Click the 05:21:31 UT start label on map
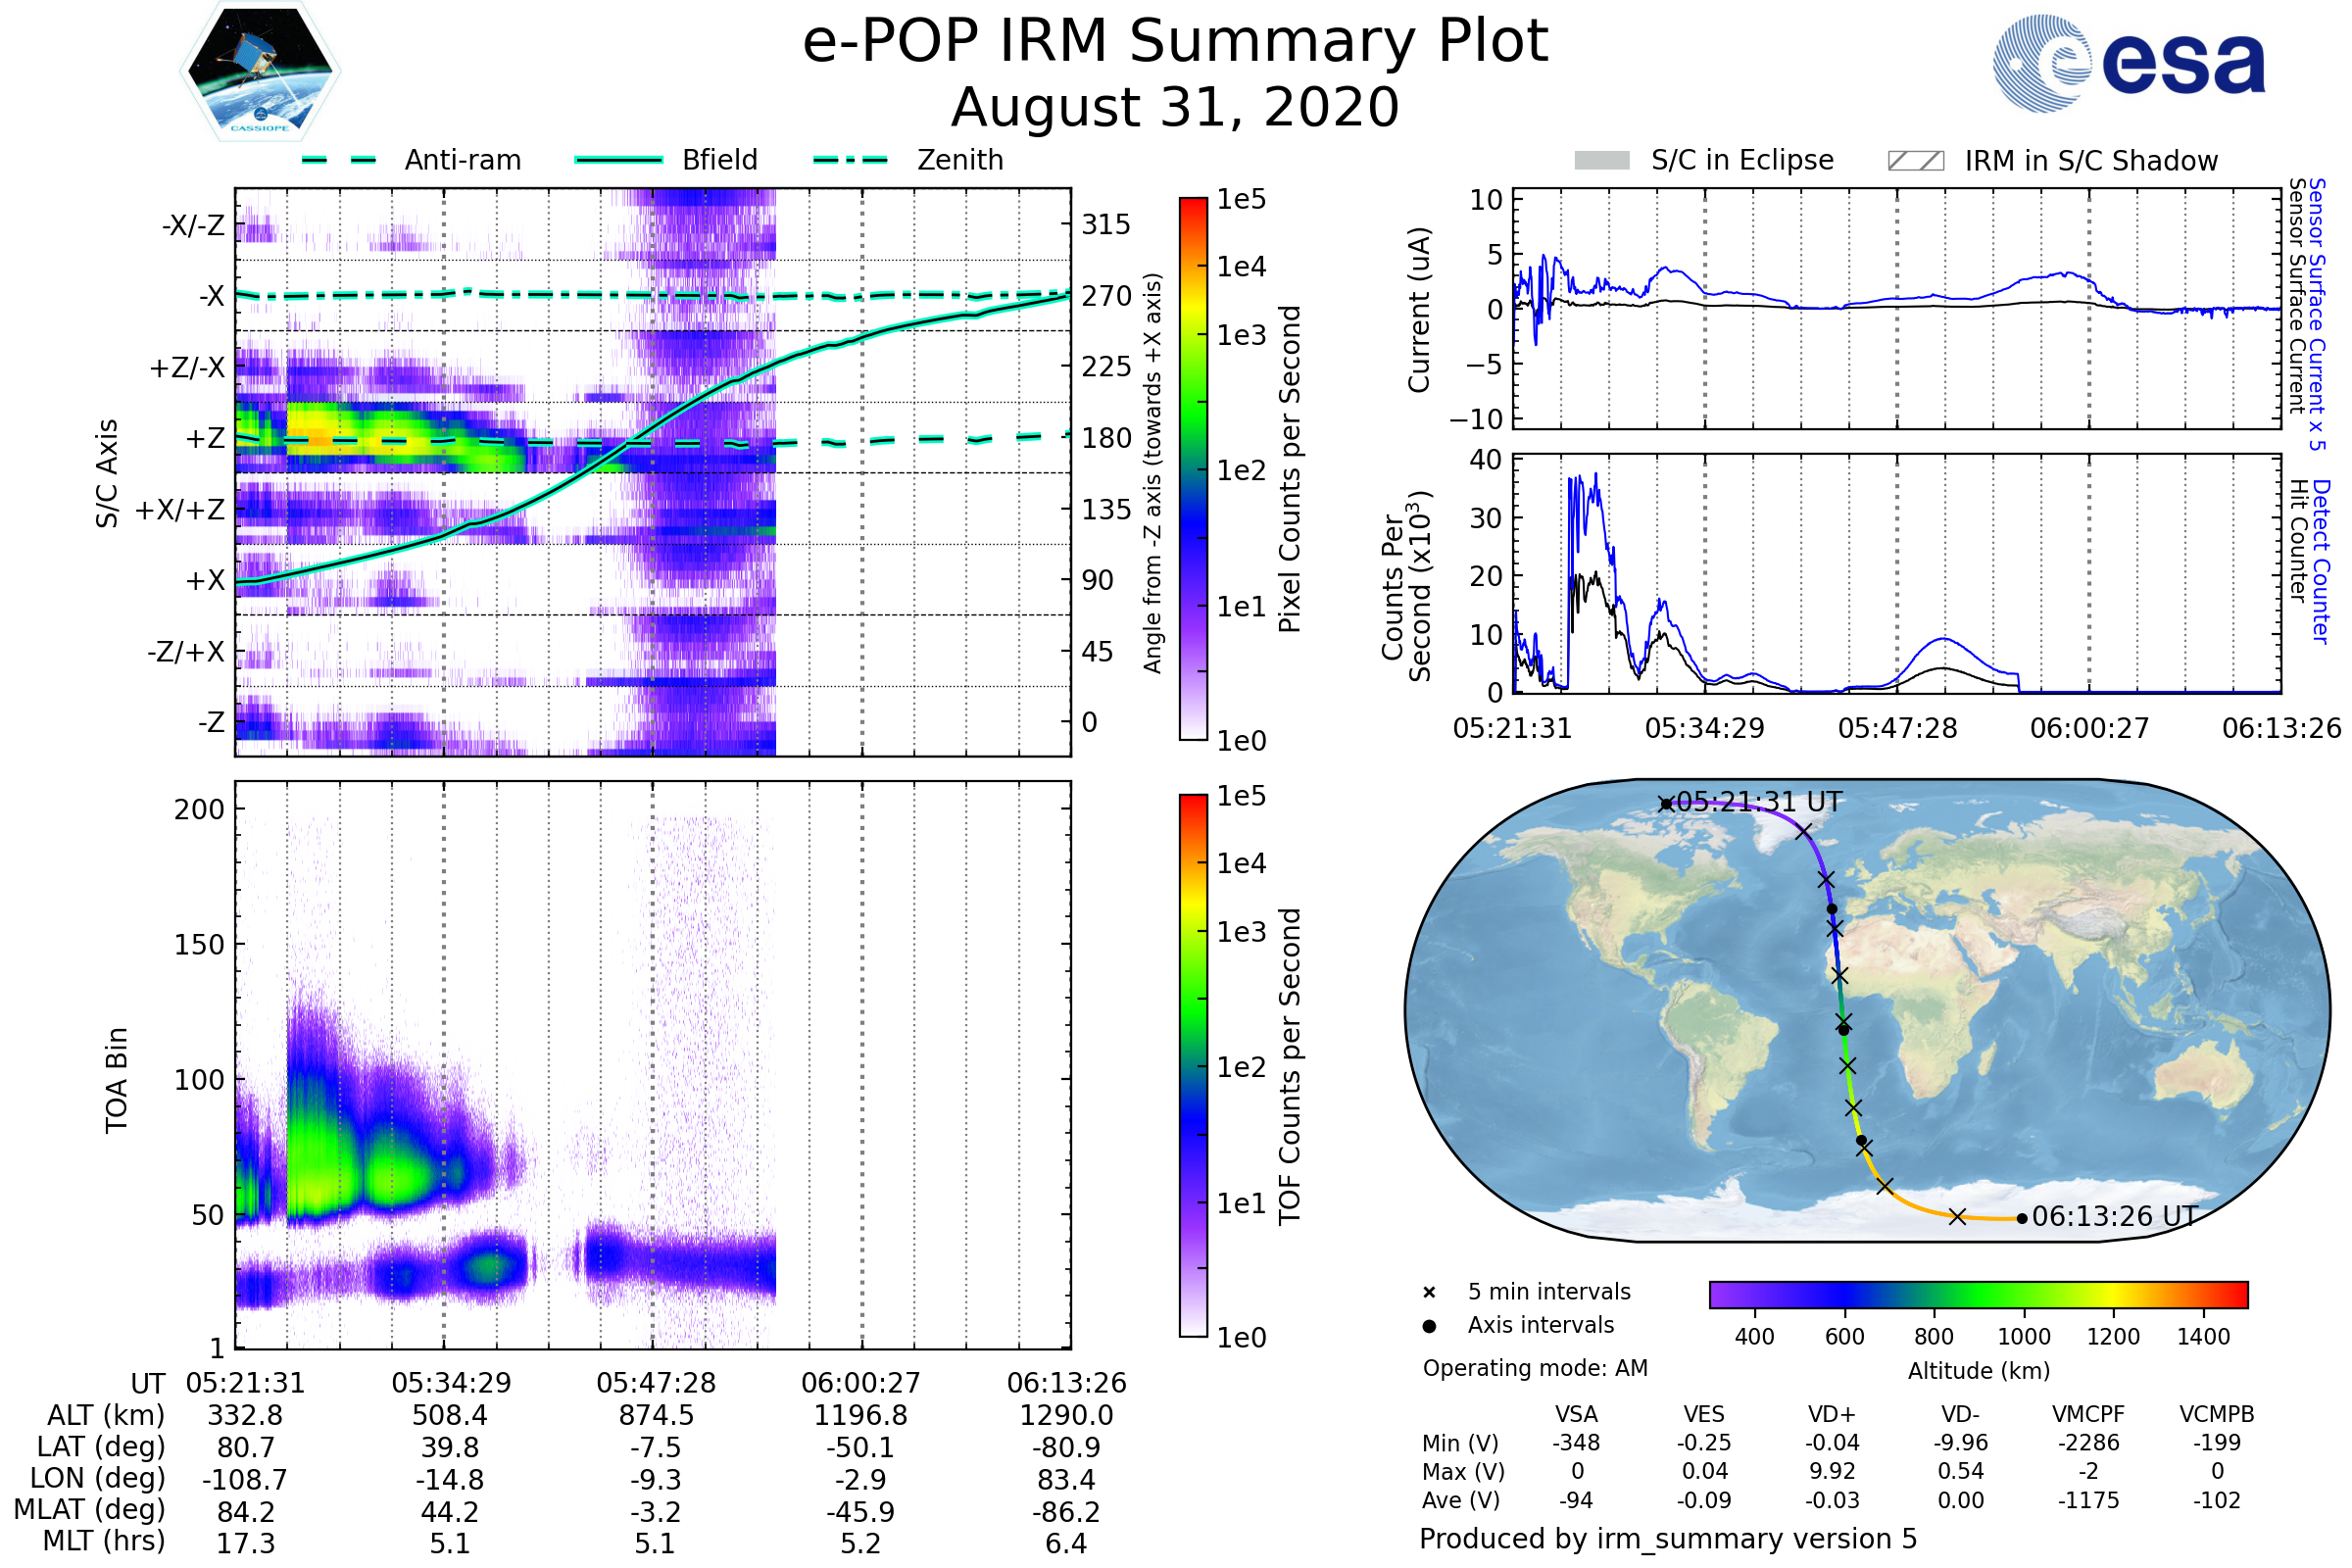Screen dimensions: 2352x1568 (1759, 802)
